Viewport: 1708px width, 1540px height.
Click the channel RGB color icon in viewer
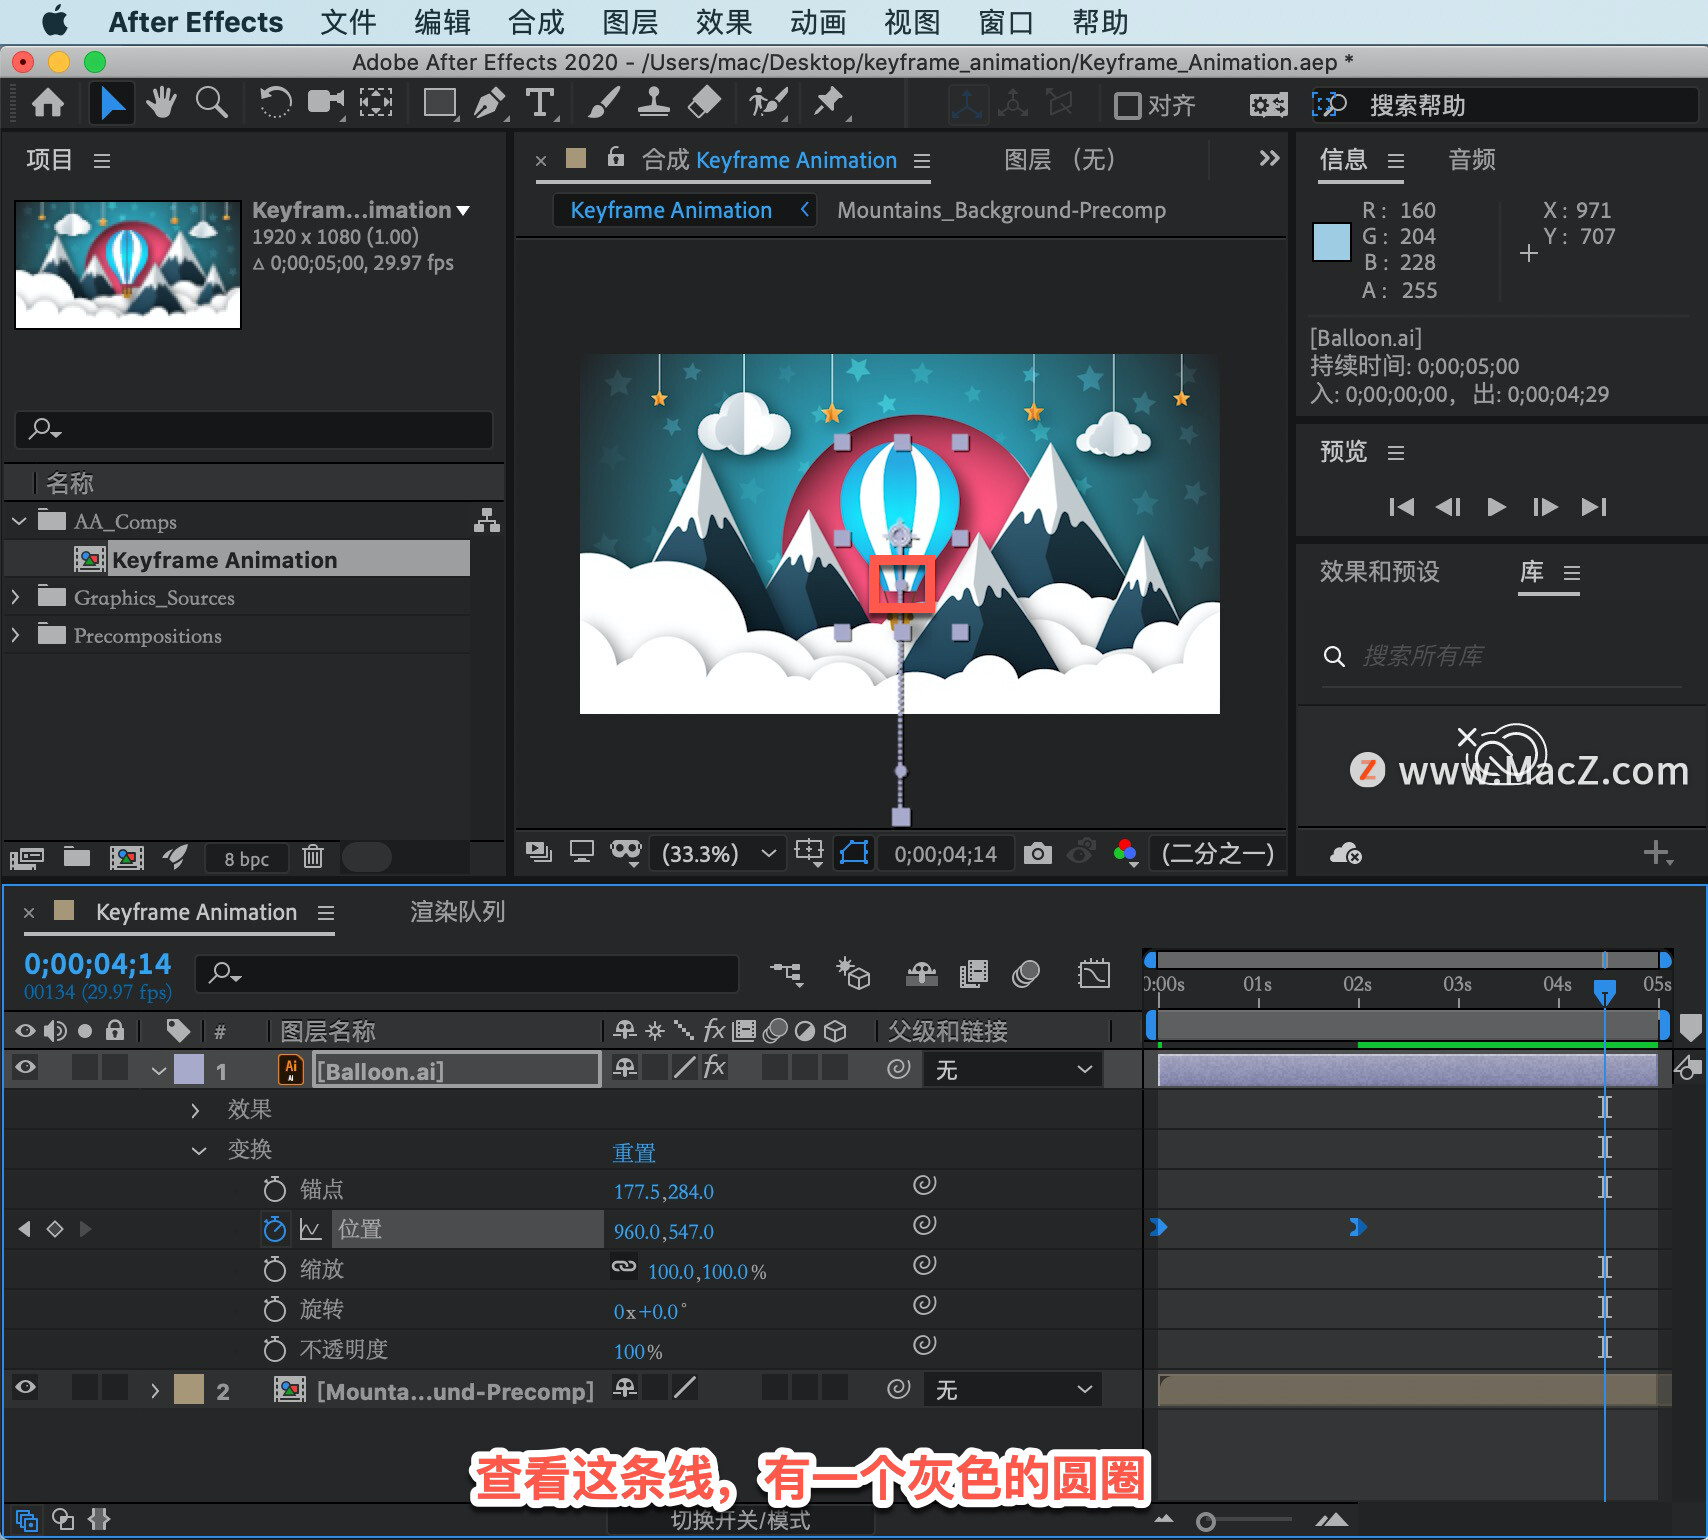1126,853
